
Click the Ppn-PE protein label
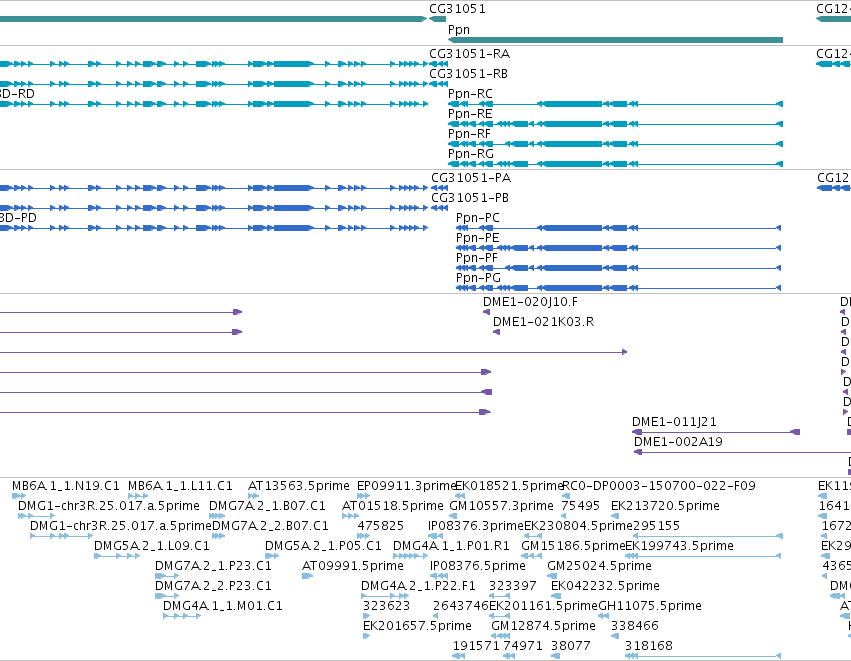tap(478, 238)
